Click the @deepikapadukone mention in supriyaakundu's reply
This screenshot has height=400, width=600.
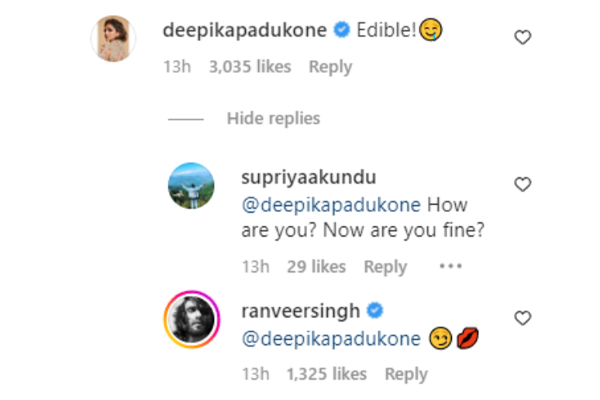coord(331,208)
